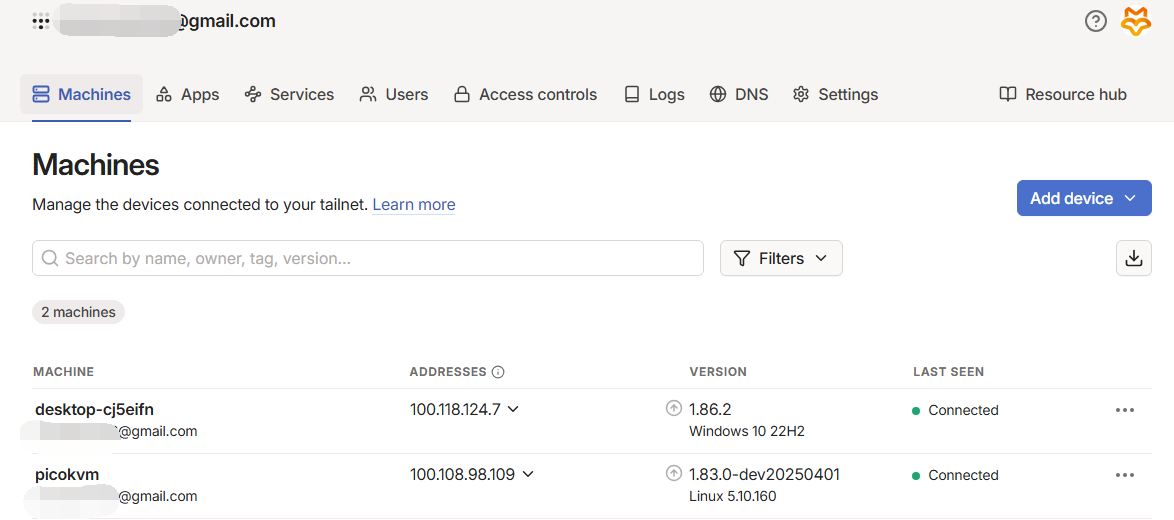
Task: Focus the machine search field
Action: click(x=368, y=258)
